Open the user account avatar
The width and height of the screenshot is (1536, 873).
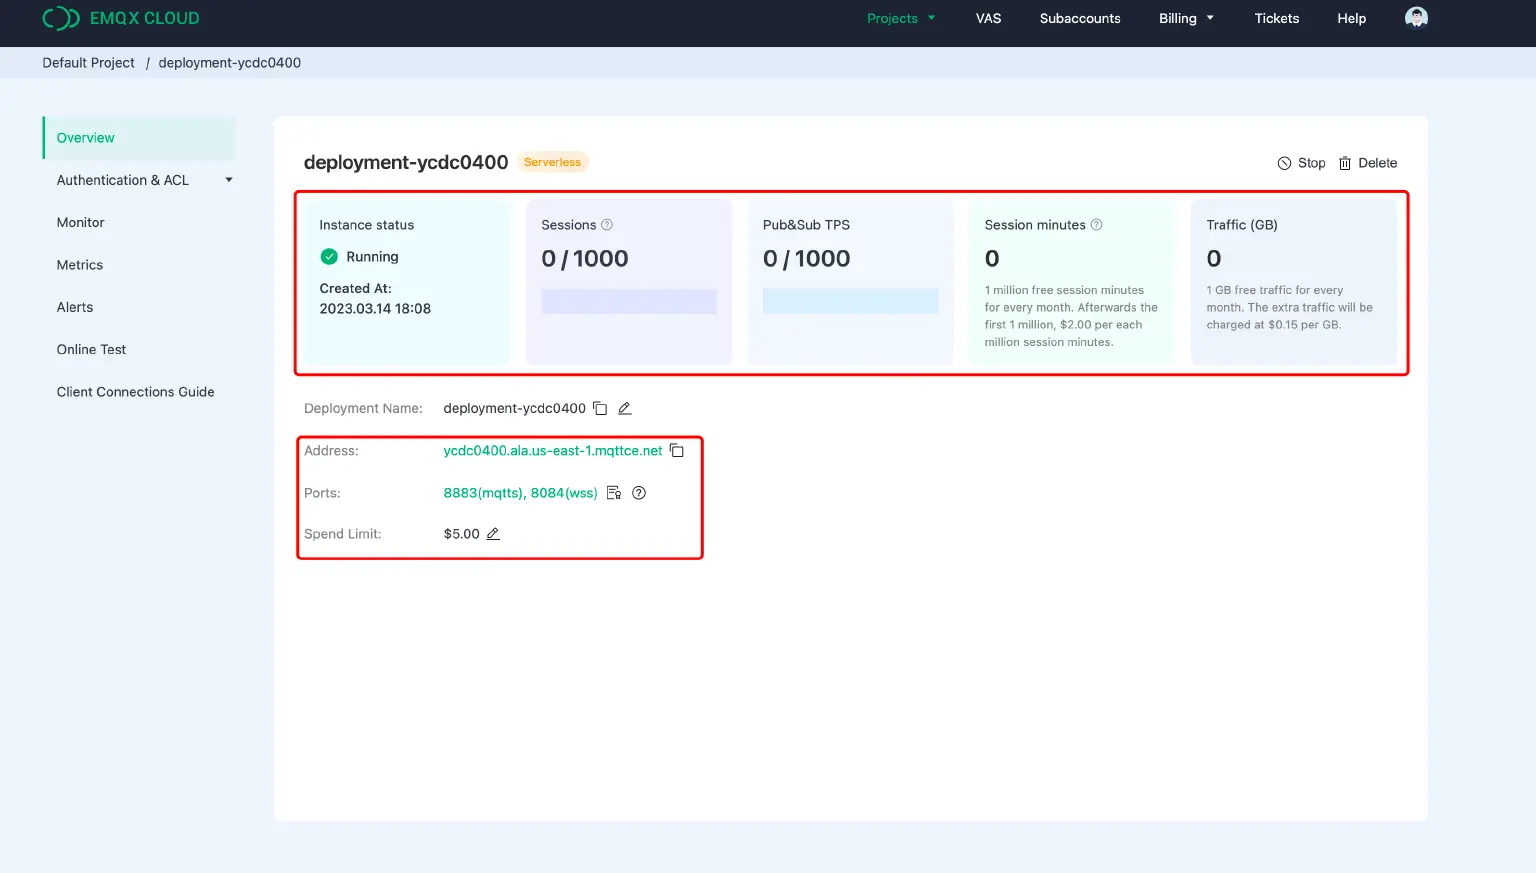pos(1416,18)
